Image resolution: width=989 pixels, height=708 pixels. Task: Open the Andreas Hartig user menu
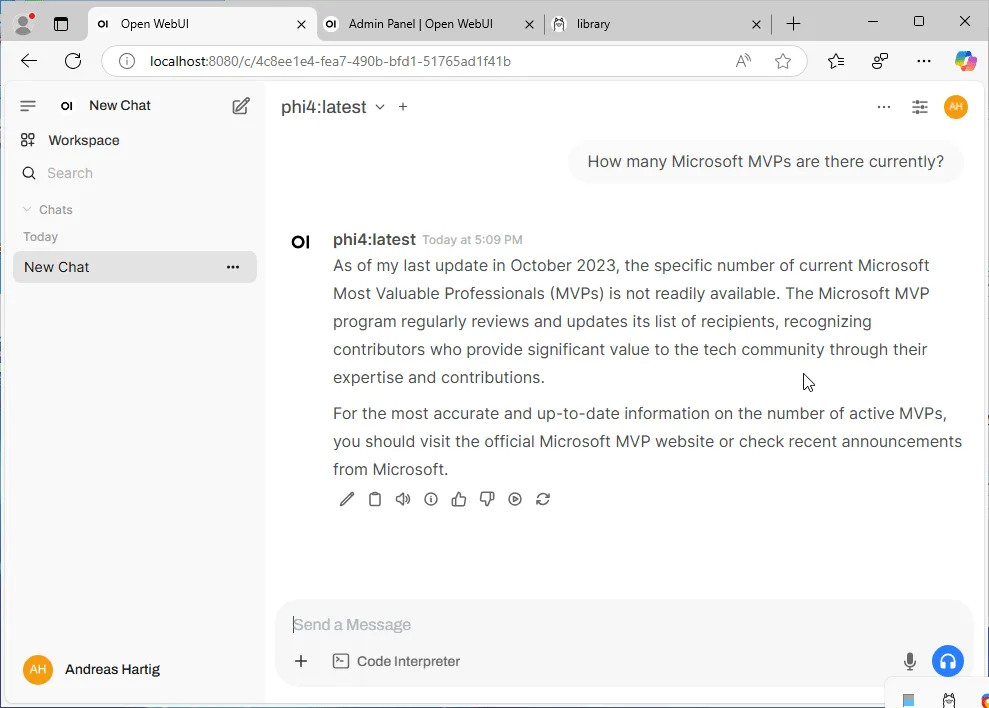(x=92, y=670)
